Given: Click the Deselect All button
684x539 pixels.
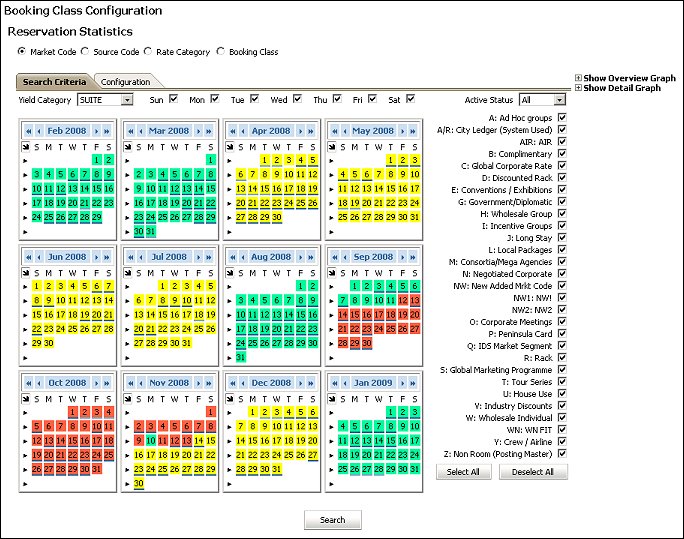Looking at the screenshot, I should 533,472.
